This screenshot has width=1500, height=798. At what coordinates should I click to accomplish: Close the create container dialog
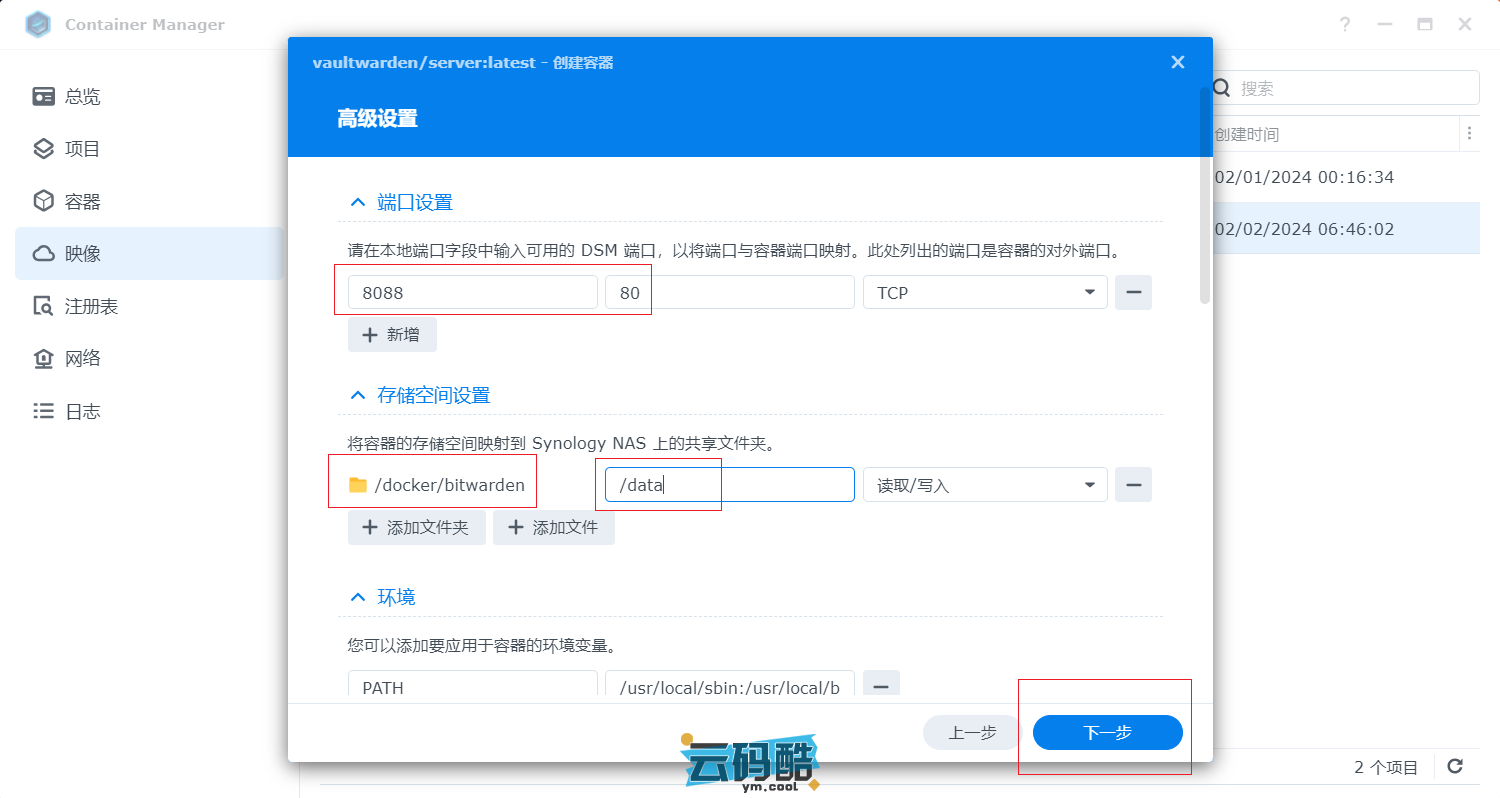point(1177,62)
